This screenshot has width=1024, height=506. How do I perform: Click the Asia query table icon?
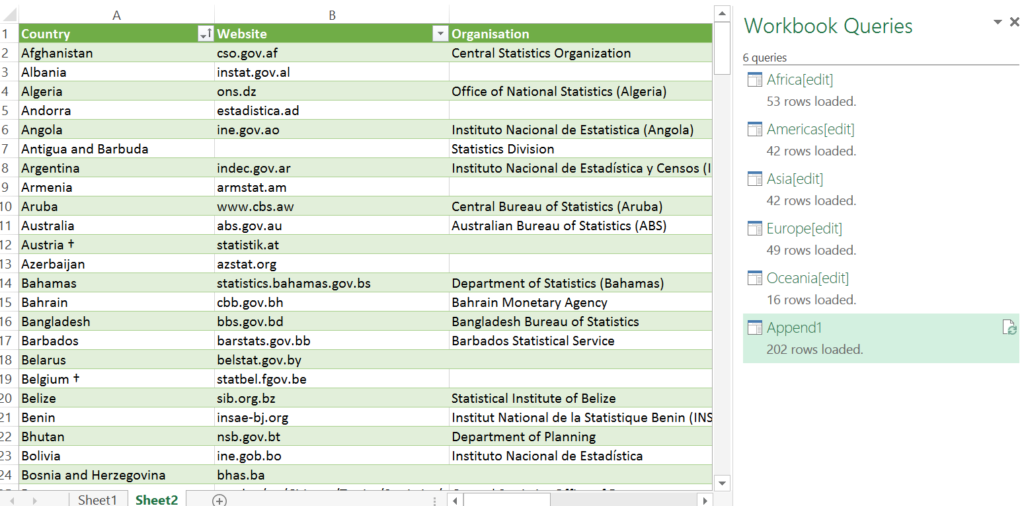click(755, 179)
